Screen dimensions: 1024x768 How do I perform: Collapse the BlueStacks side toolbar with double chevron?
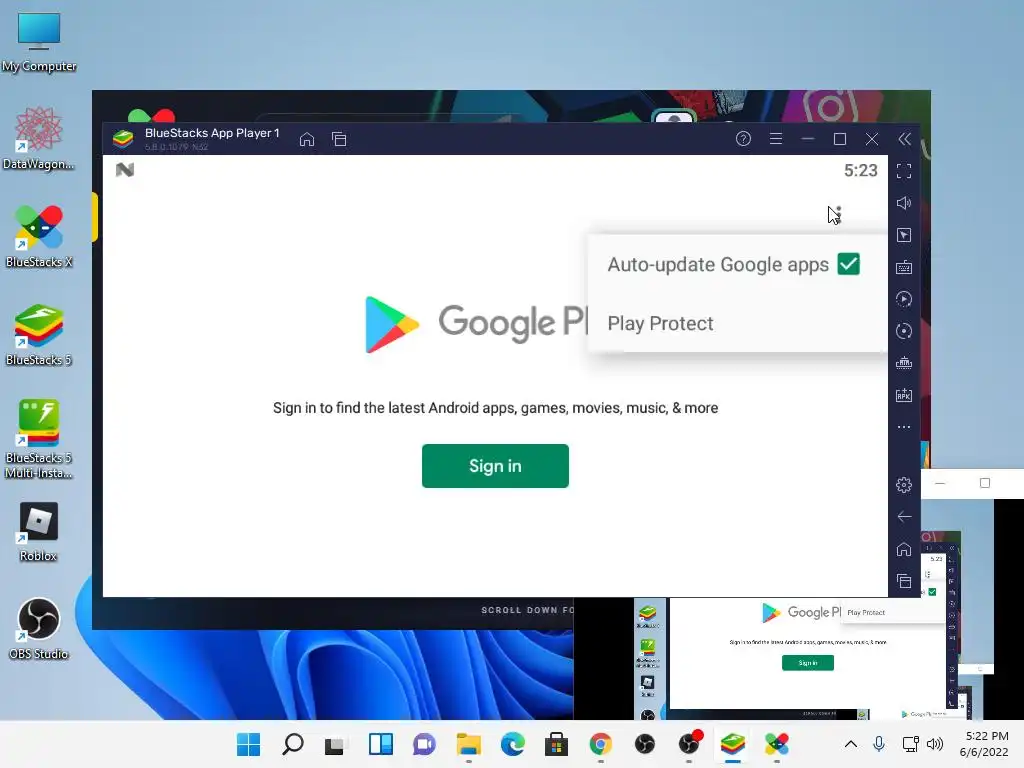coord(904,138)
